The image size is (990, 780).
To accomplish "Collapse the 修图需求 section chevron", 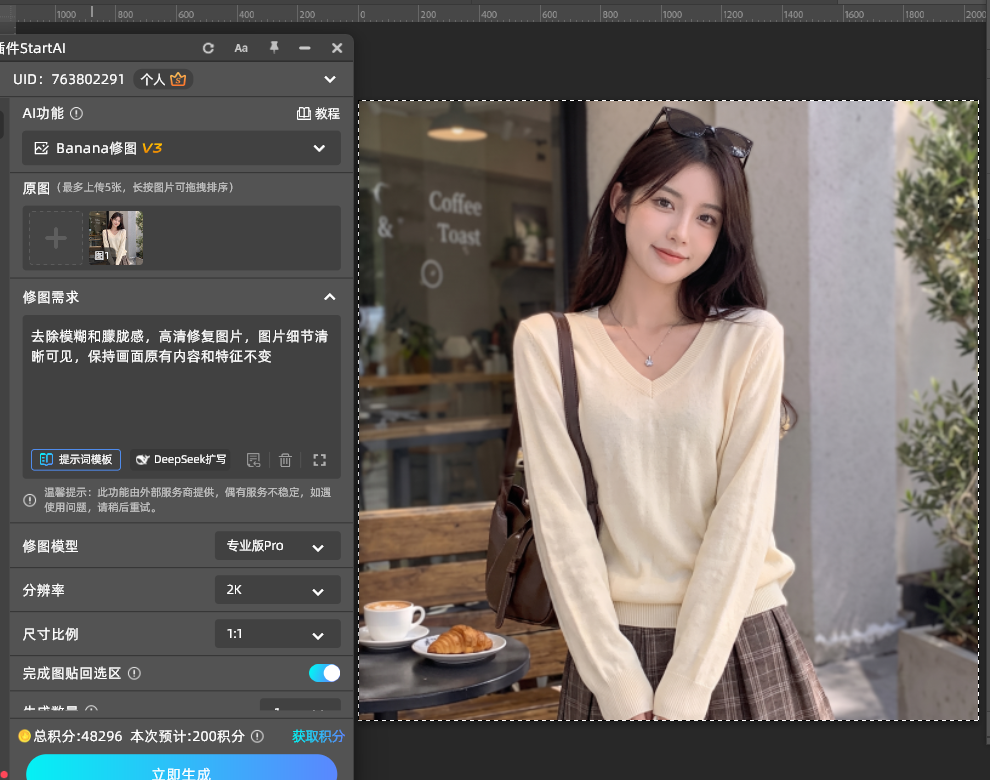I will 330,297.
